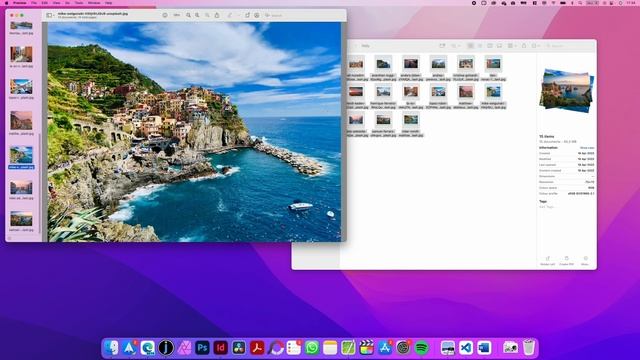Open the Preview application menu
Image resolution: width=640 pixels, height=360 pixels.
[20, 3]
